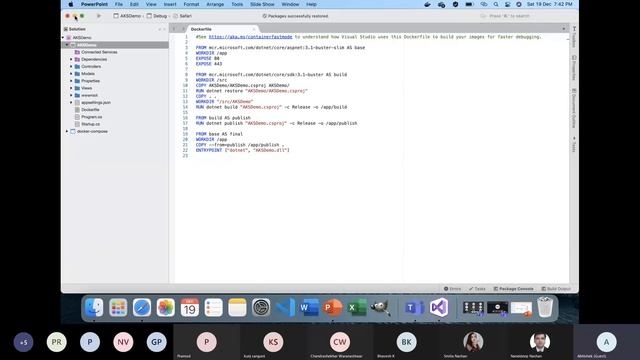Open the Slide Show menu
640x360 pixels.
pos(262,4)
